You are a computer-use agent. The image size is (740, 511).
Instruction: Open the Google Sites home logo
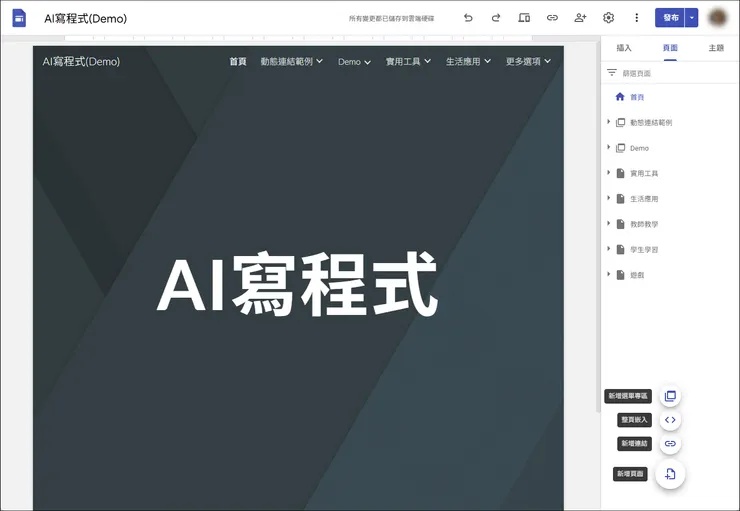click(19, 18)
